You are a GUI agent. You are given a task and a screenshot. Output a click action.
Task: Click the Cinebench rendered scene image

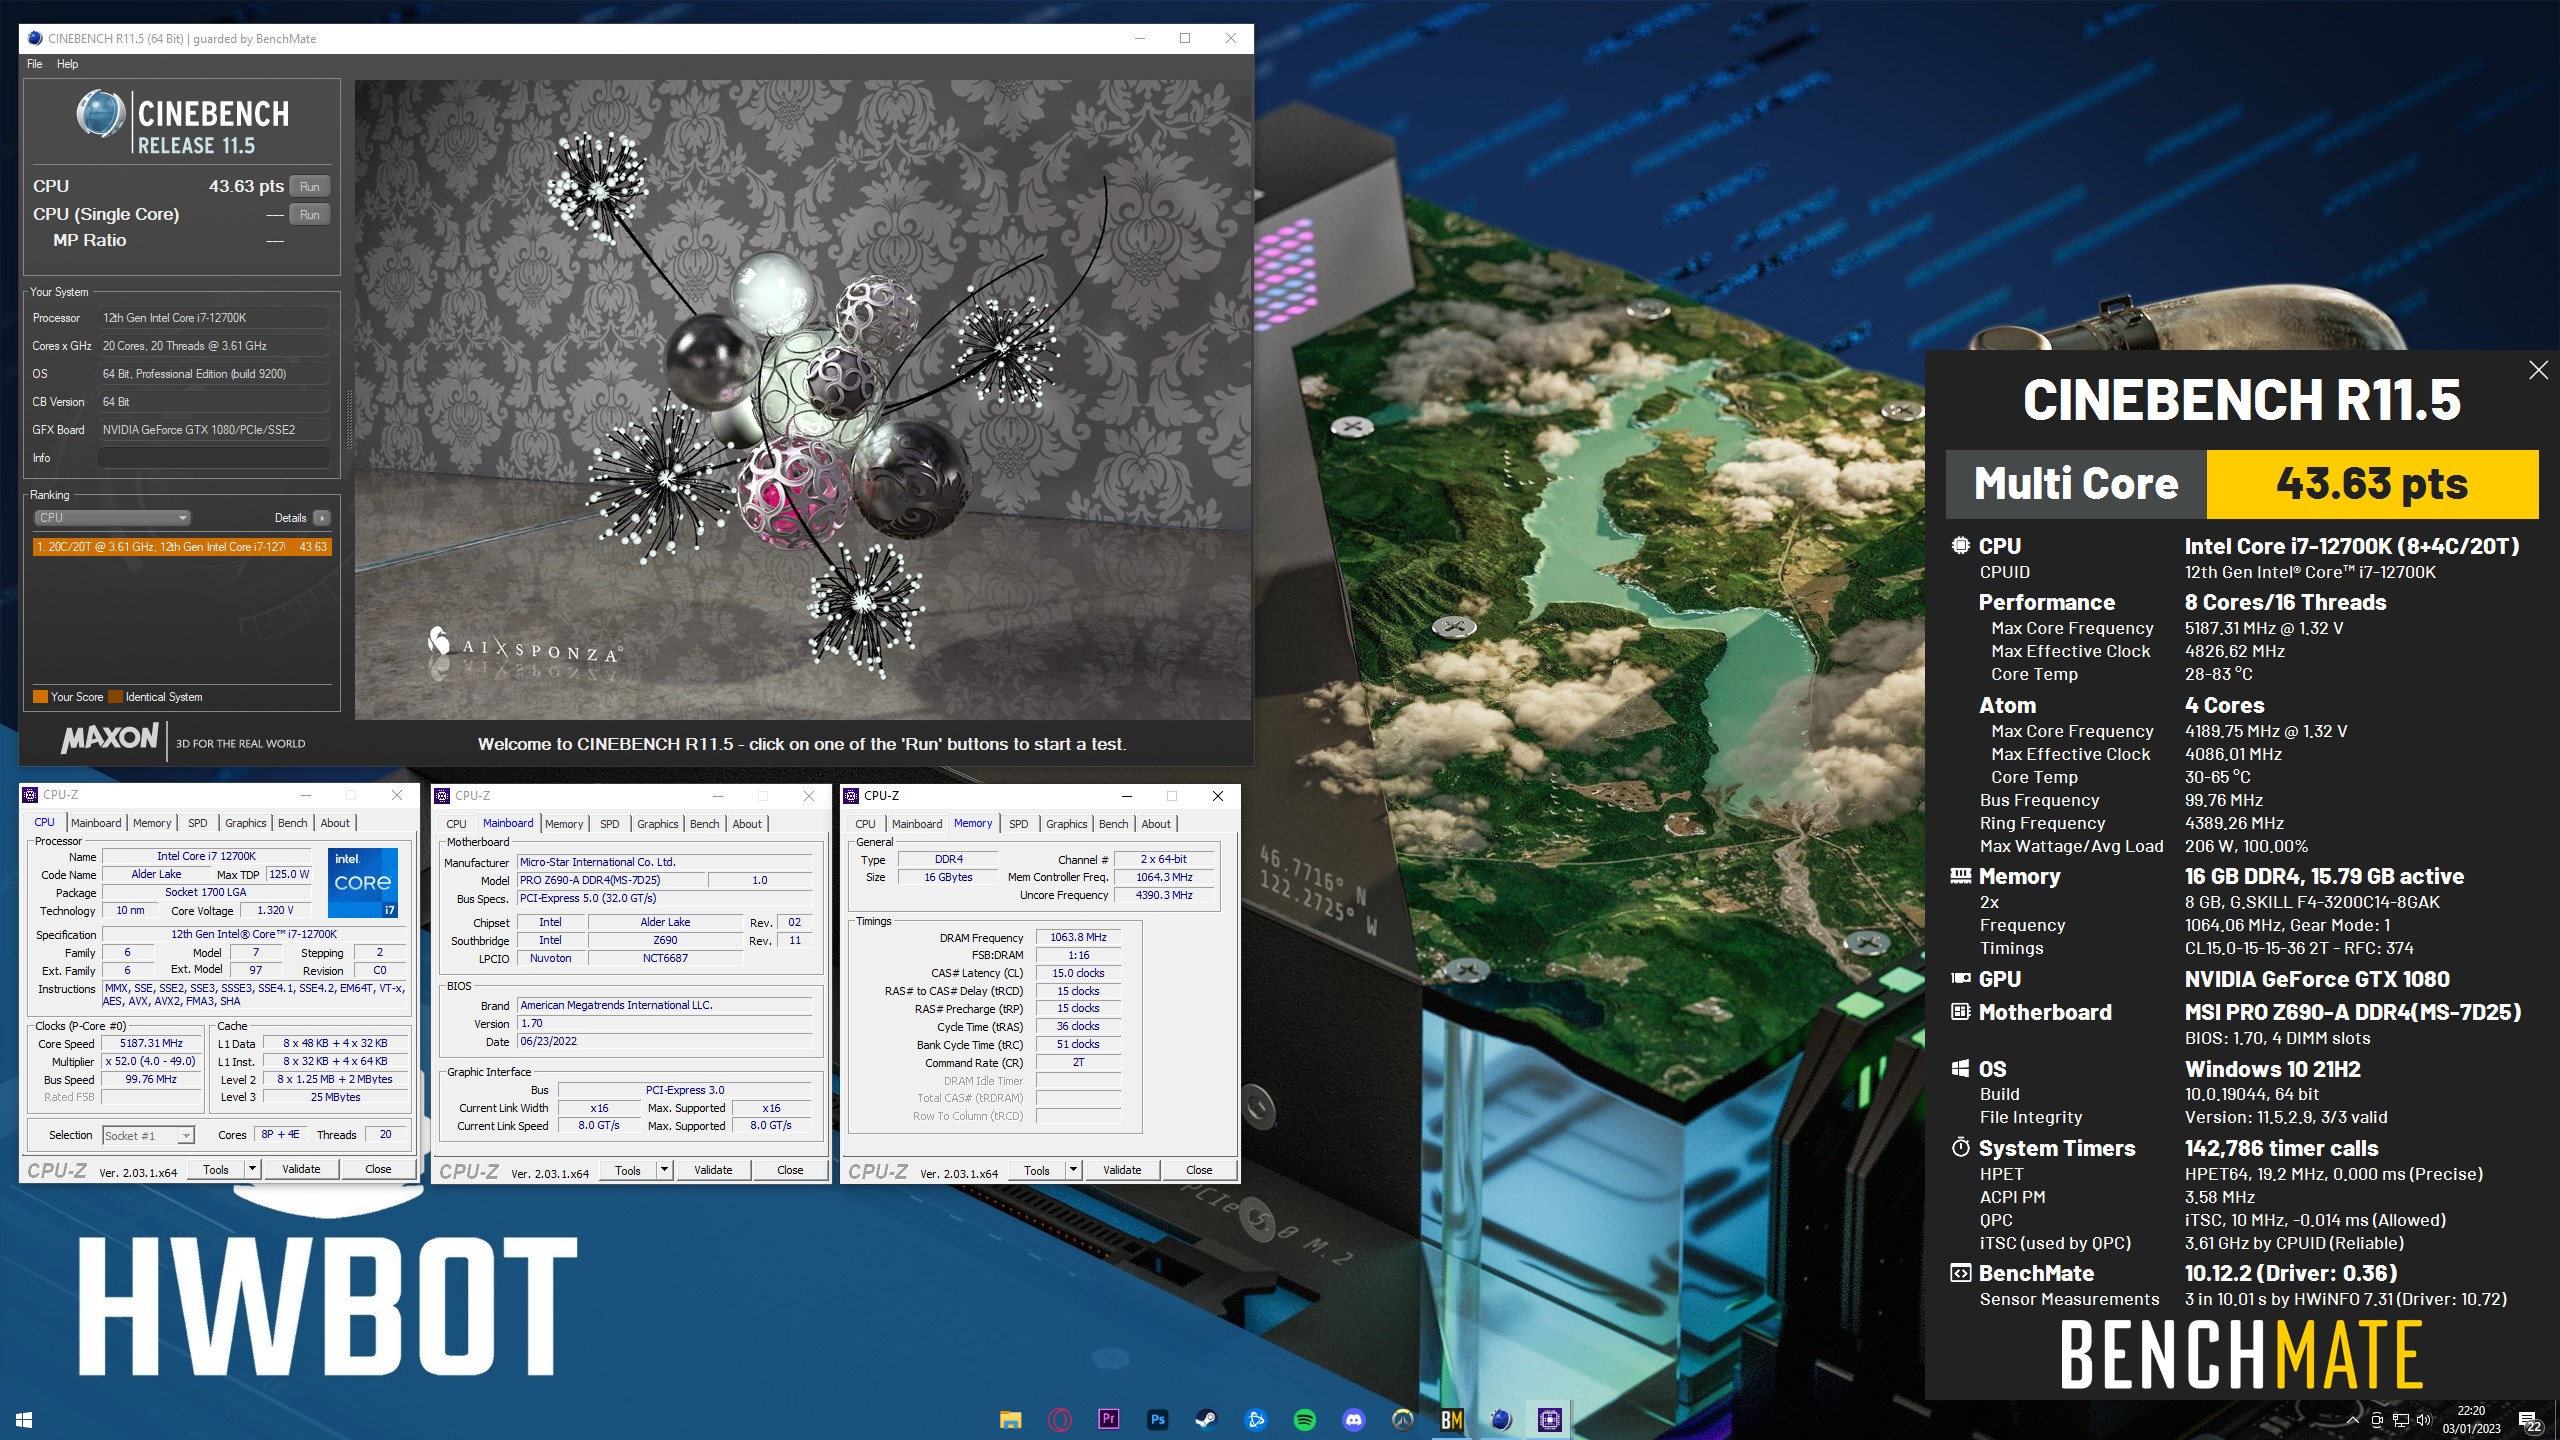[x=803, y=400]
